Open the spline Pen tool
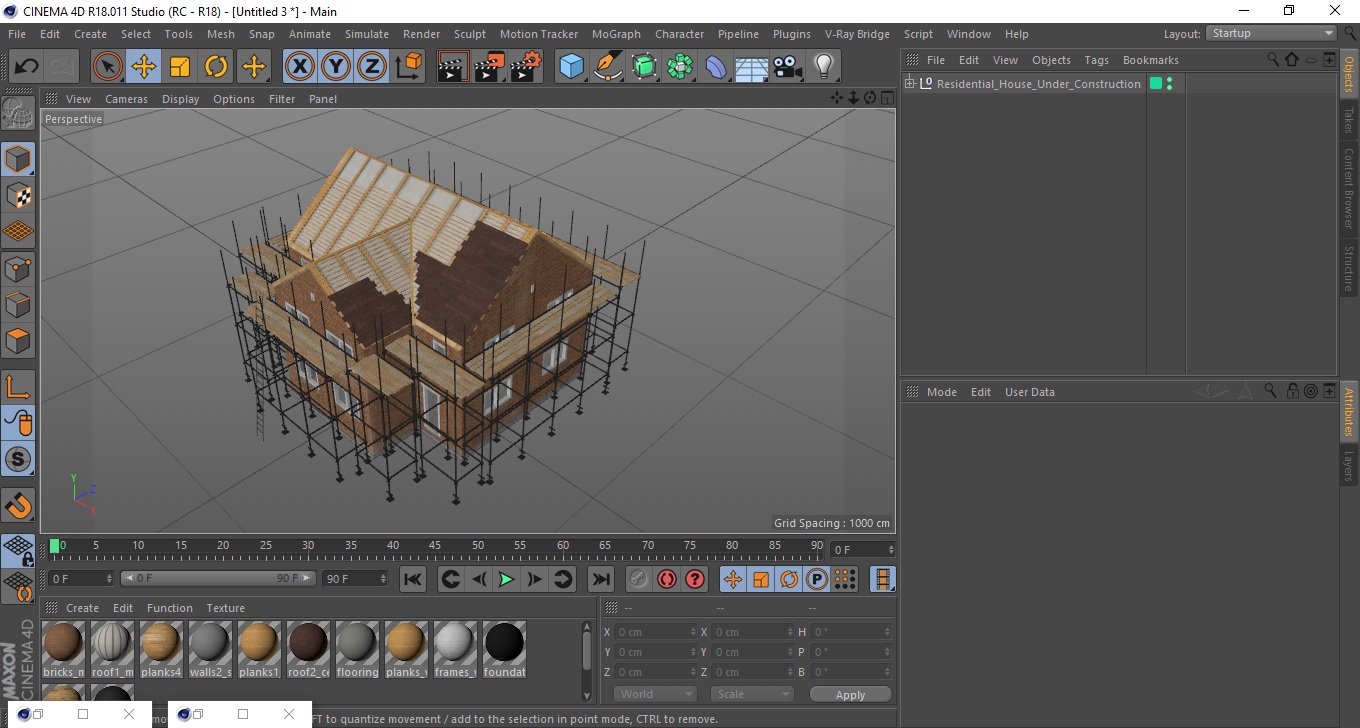Viewport: 1360px width, 728px height. click(x=608, y=67)
